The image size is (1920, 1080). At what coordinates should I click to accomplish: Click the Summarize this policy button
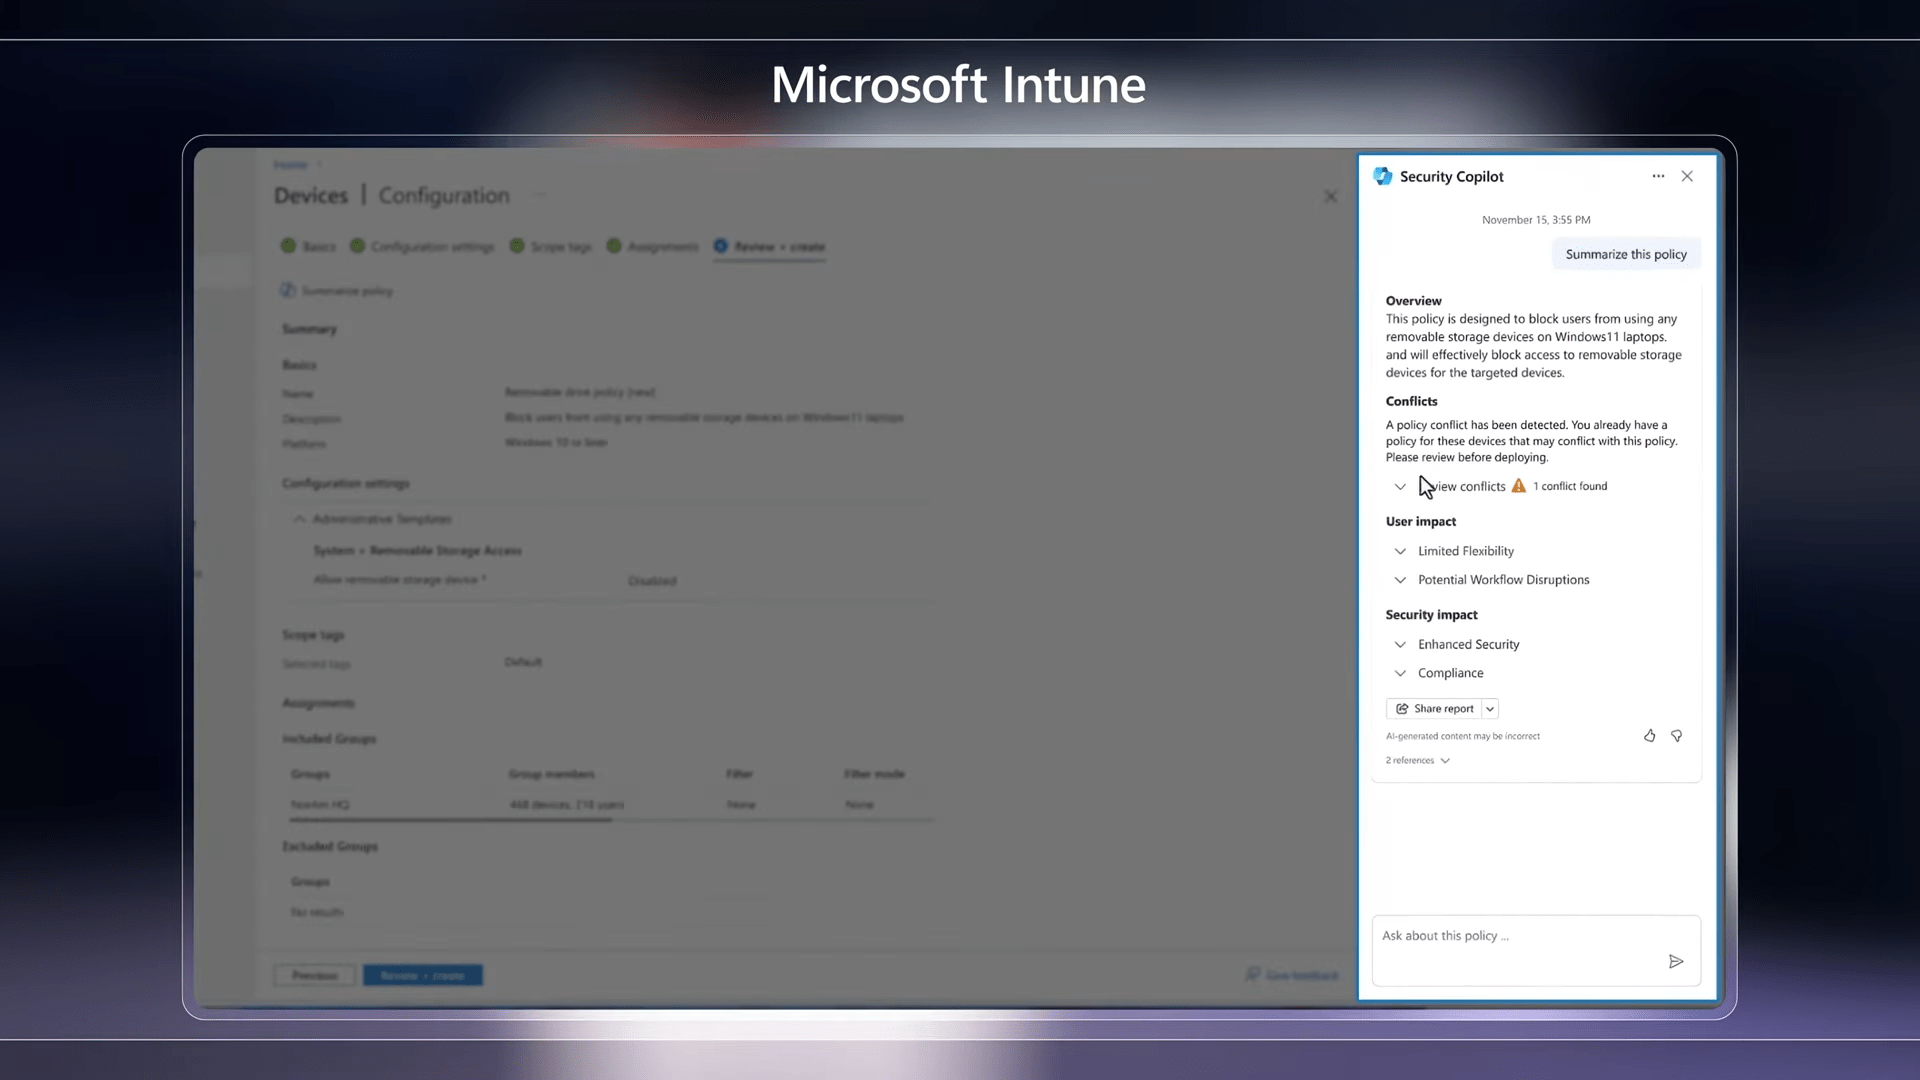pyautogui.click(x=1625, y=253)
